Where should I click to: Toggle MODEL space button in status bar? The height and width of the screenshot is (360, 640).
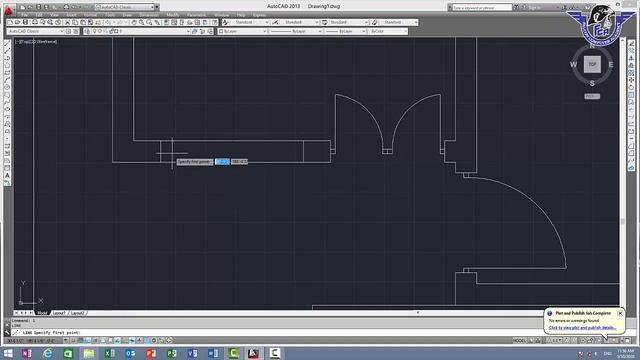[519, 340]
